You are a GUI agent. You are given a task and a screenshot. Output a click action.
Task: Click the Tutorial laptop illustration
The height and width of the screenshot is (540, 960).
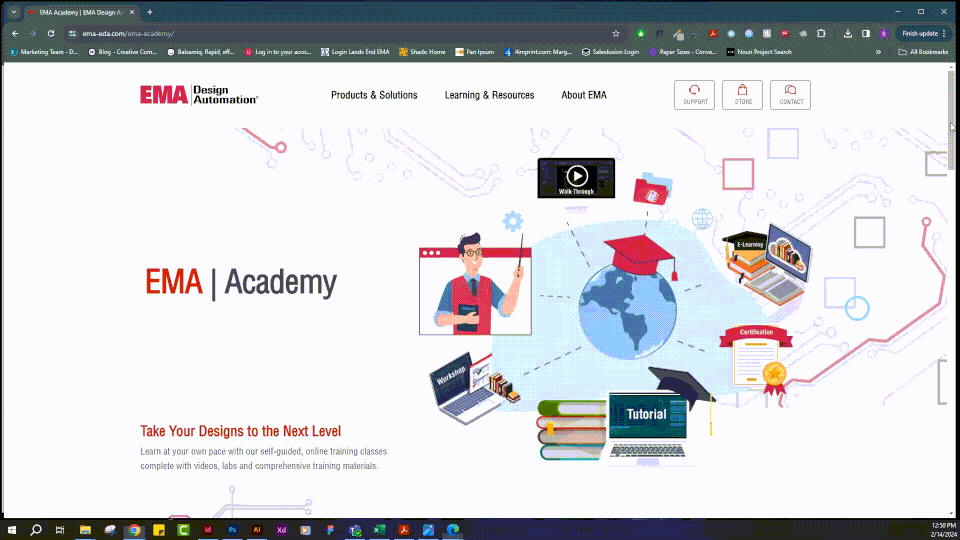click(647, 426)
